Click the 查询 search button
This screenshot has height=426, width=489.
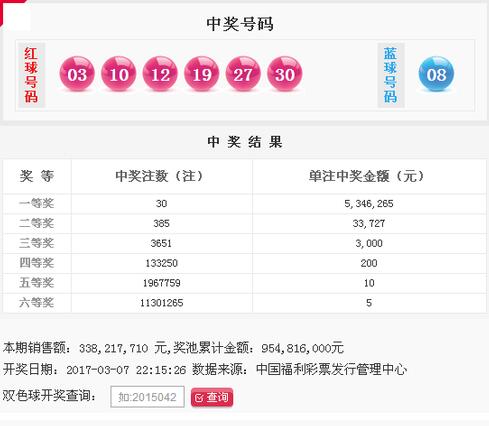pyautogui.click(x=212, y=397)
